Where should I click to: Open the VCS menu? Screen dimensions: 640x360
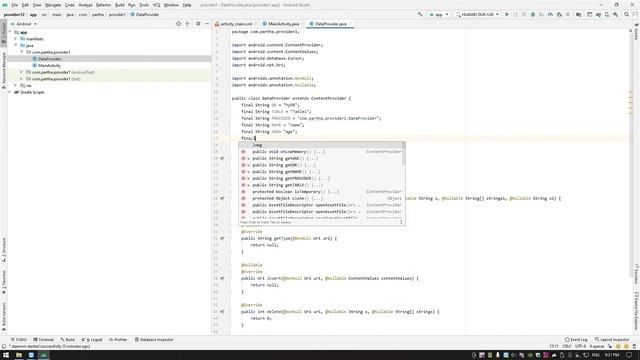coord(156,5)
